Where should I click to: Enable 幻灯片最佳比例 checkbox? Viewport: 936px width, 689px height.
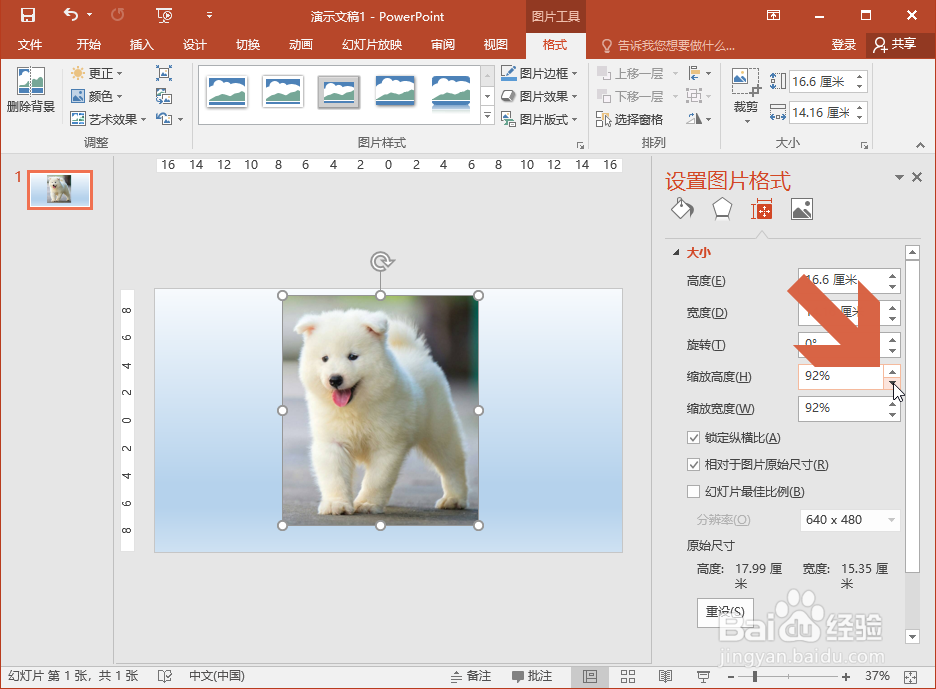[x=694, y=491]
